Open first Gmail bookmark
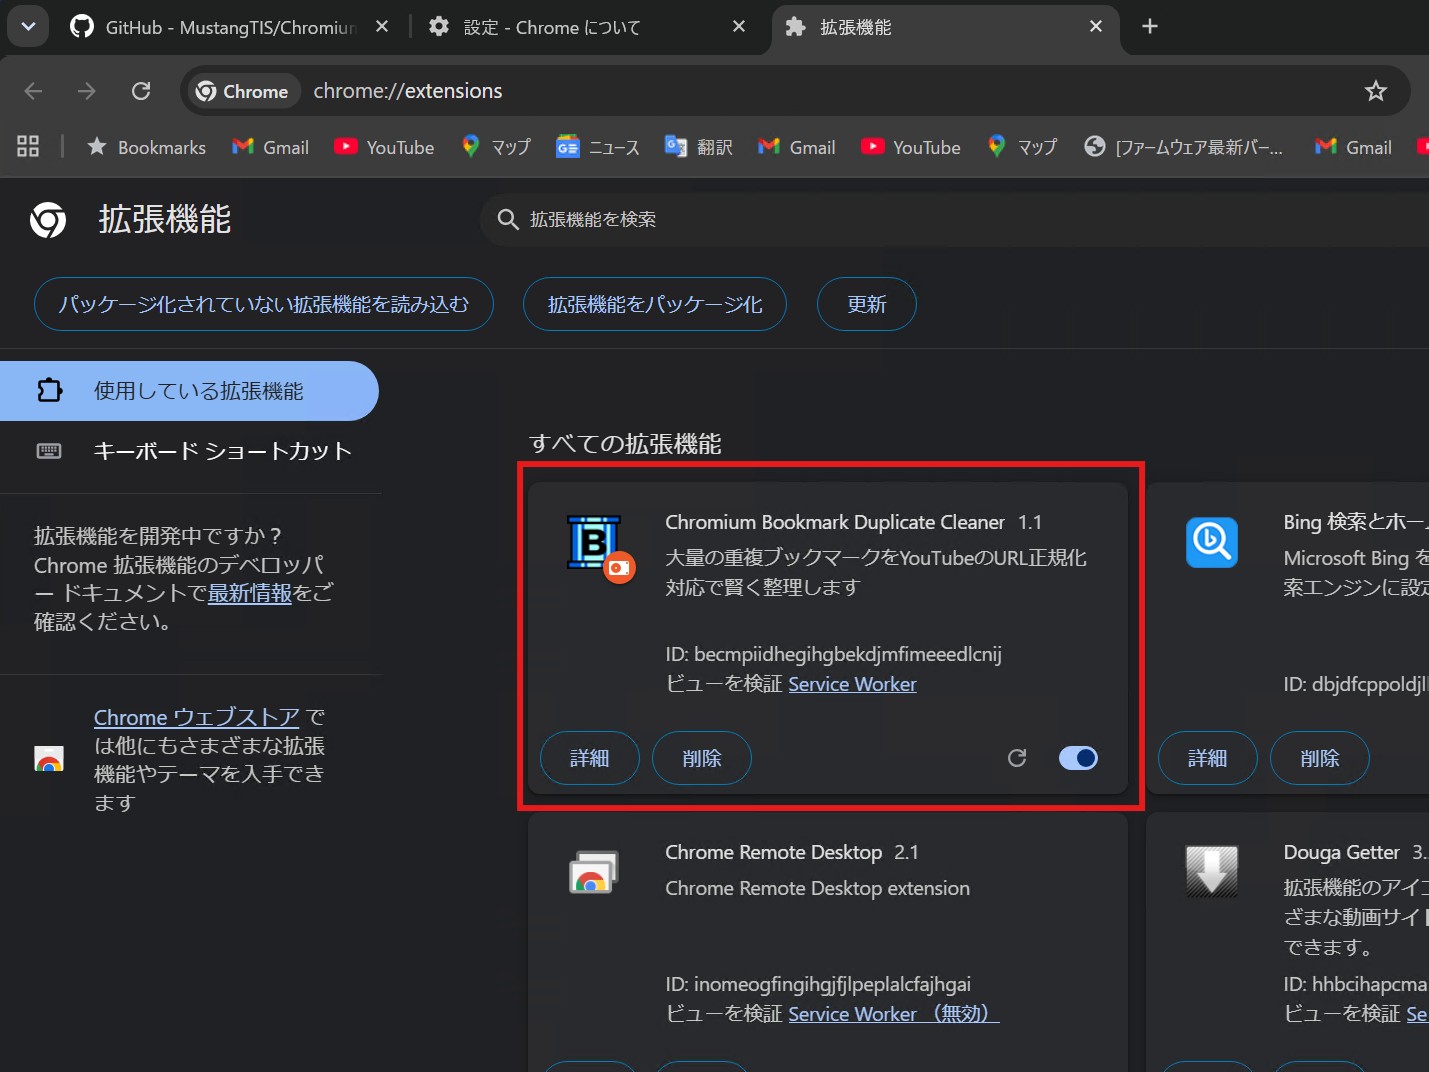 [271, 147]
